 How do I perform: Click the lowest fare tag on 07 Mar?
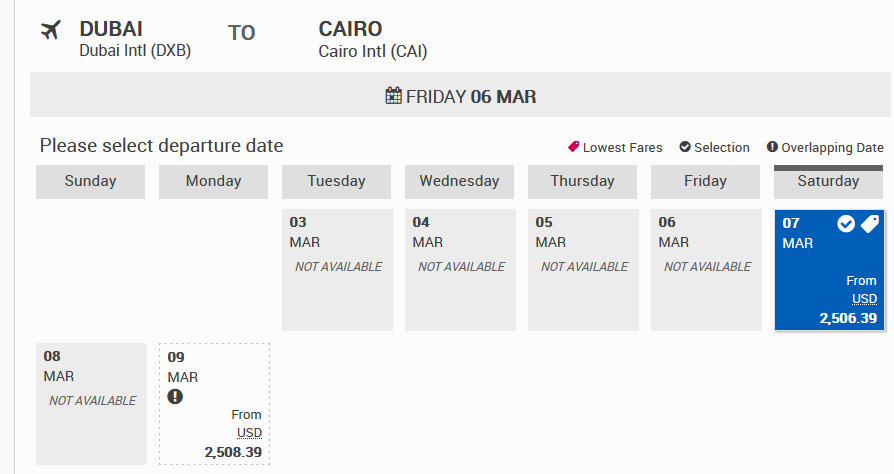point(869,224)
